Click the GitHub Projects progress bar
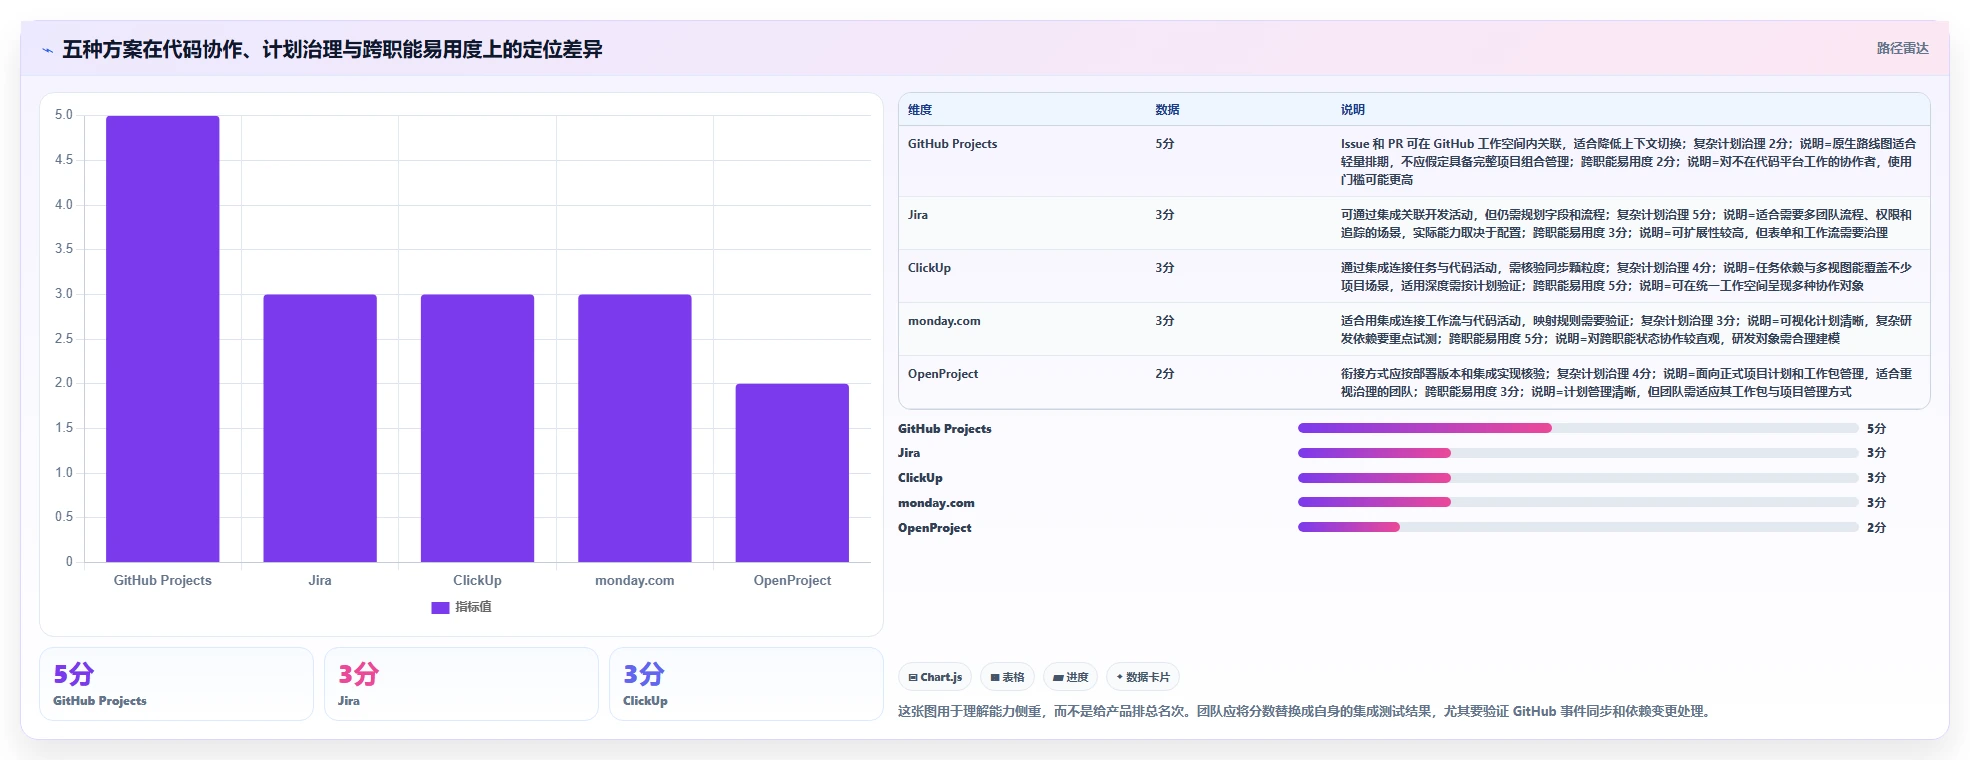The height and width of the screenshot is (760, 1970). coord(1578,428)
